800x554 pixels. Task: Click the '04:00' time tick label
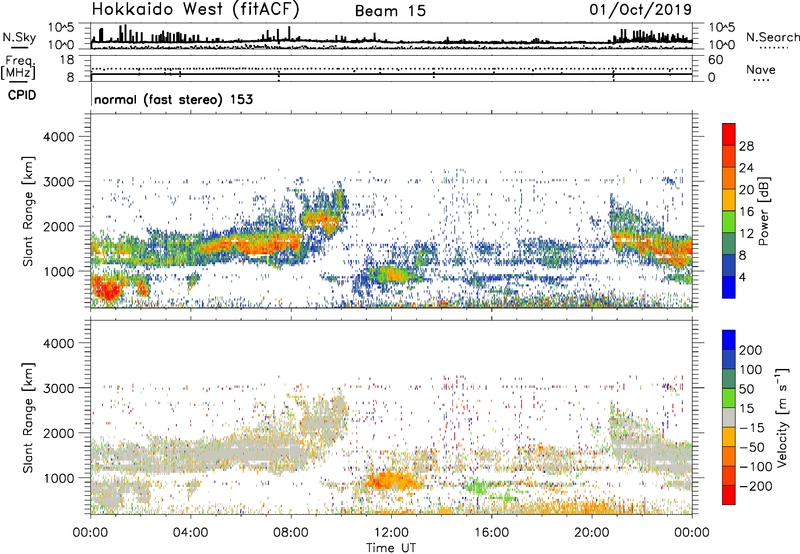[190, 533]
